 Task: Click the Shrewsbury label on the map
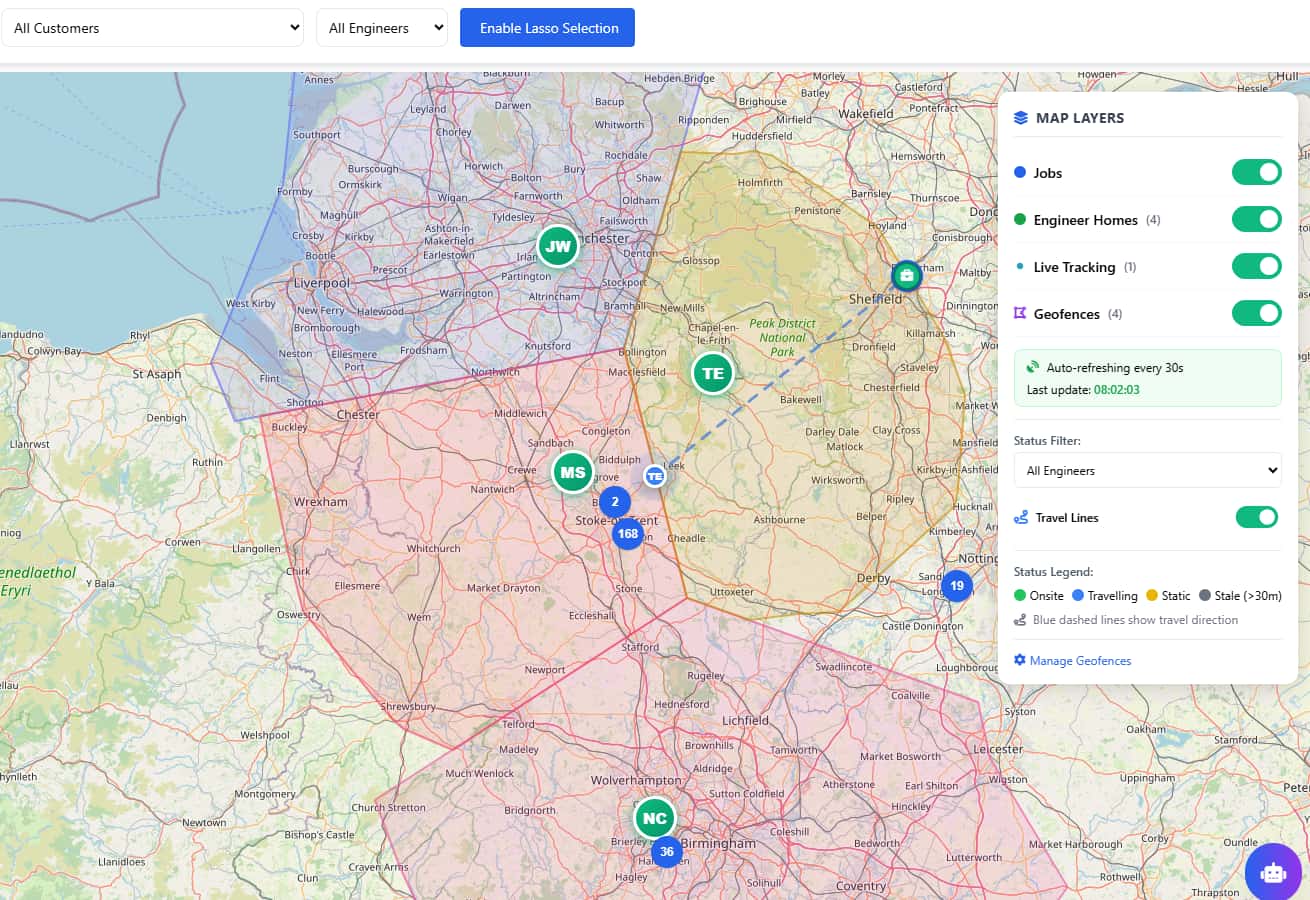tap(407, 707)
